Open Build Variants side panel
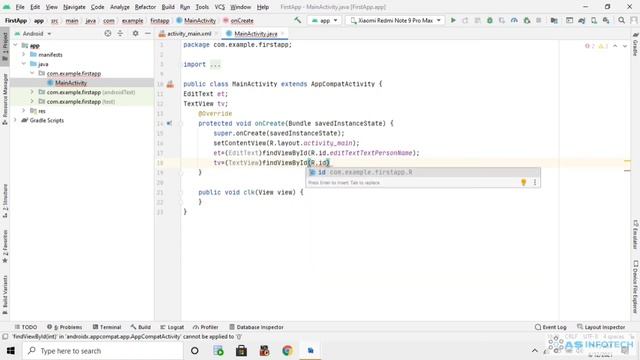Image resolution: width=640 pixels, height=360 pixels. click(x=5, y=295)
